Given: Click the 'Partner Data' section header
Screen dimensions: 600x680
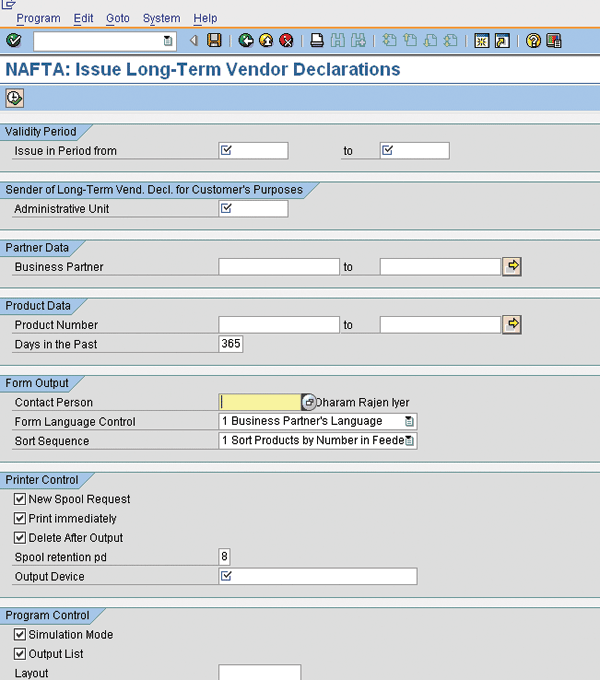Looking at the screenshot, I should point(37,248).
